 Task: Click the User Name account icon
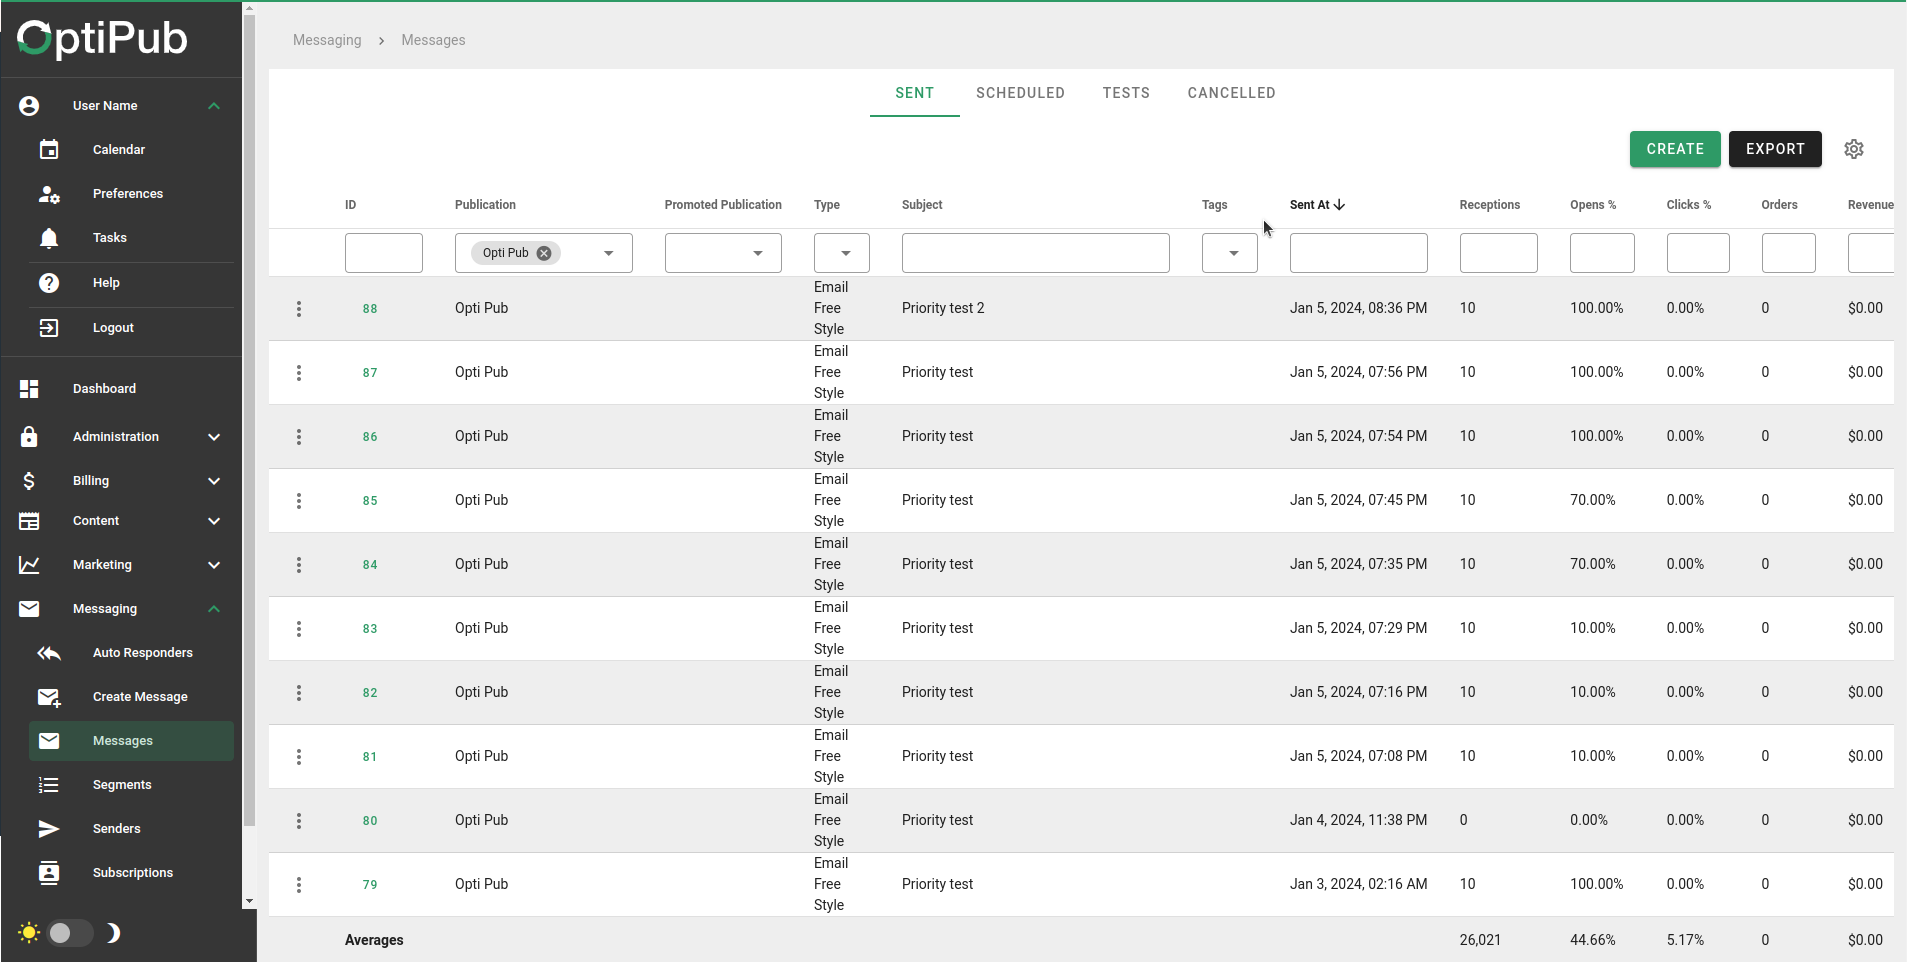(x=29, y=106)
